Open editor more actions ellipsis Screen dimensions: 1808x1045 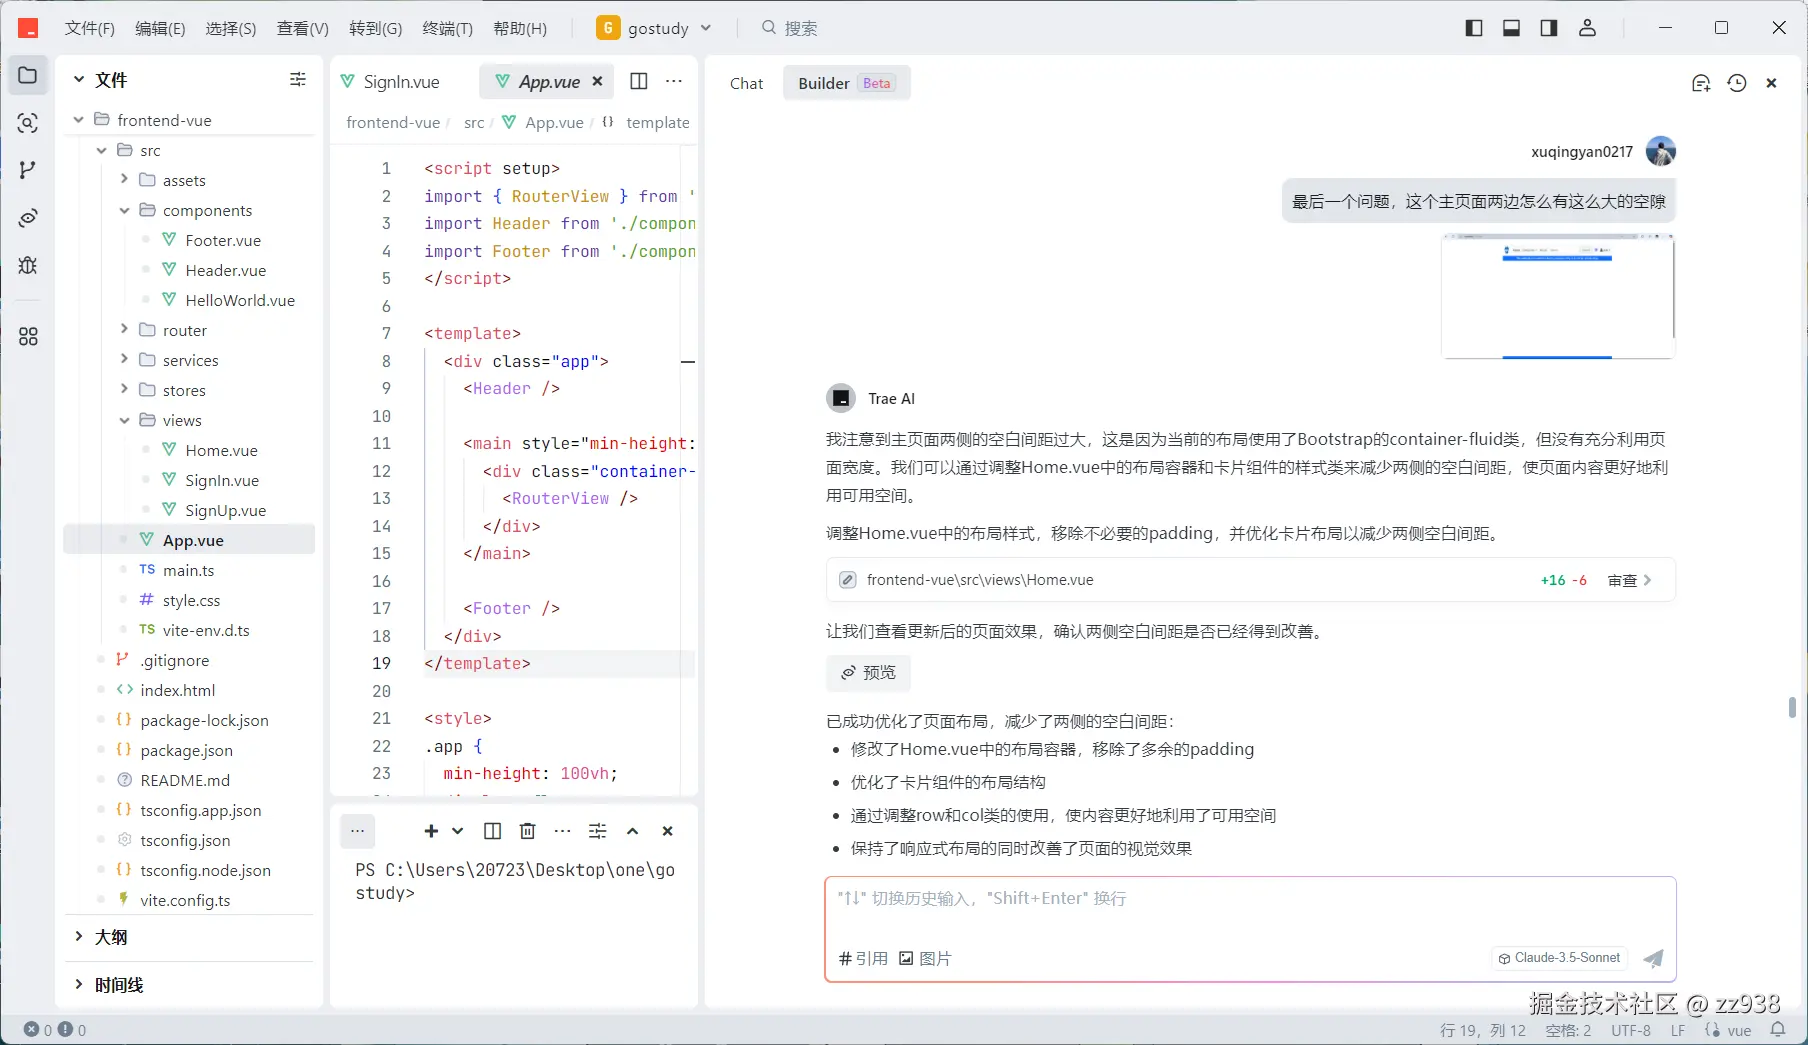point(674,81)
